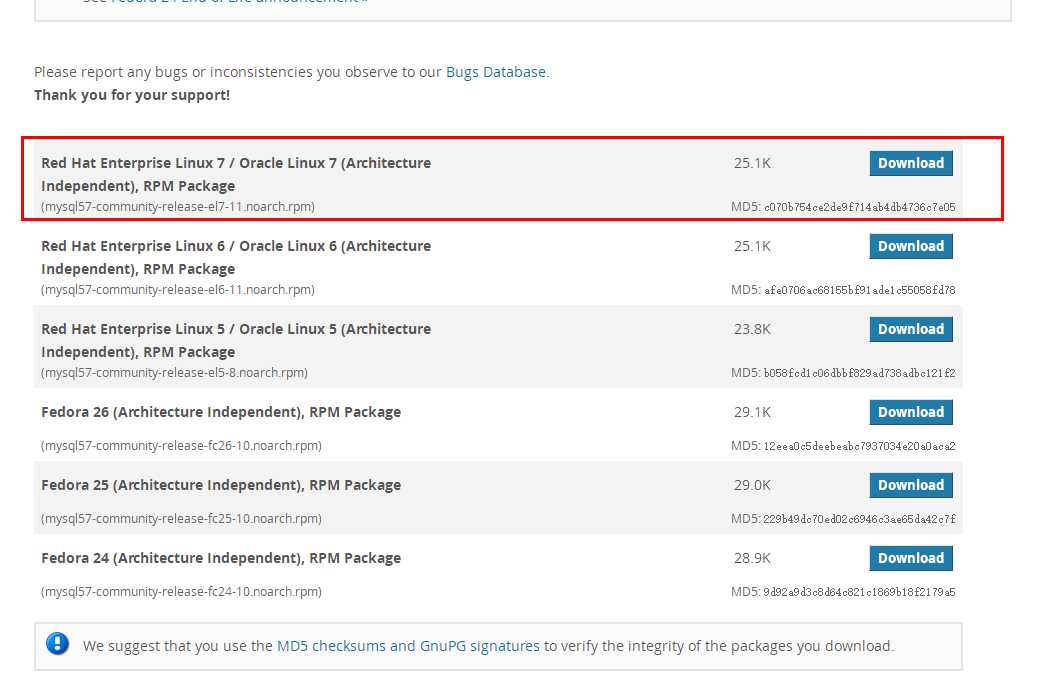Click the 29.0K file size value
The width and height of the screenshot is (1051, 673).
tap(752, 485)
